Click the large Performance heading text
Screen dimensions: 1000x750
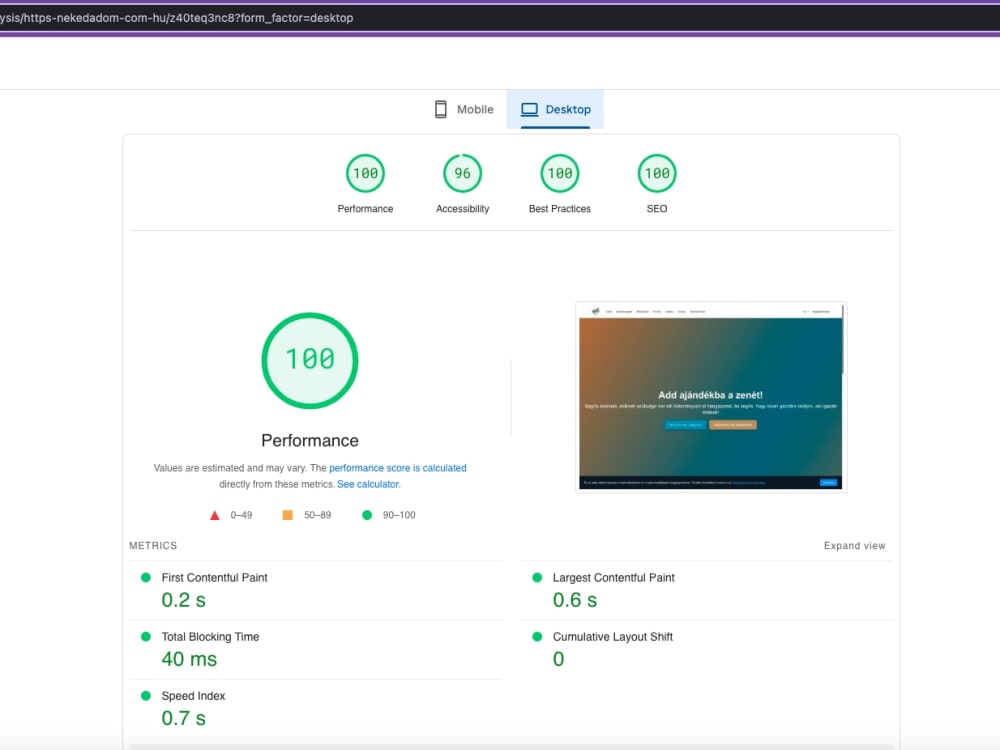click(x=310, y=441)
